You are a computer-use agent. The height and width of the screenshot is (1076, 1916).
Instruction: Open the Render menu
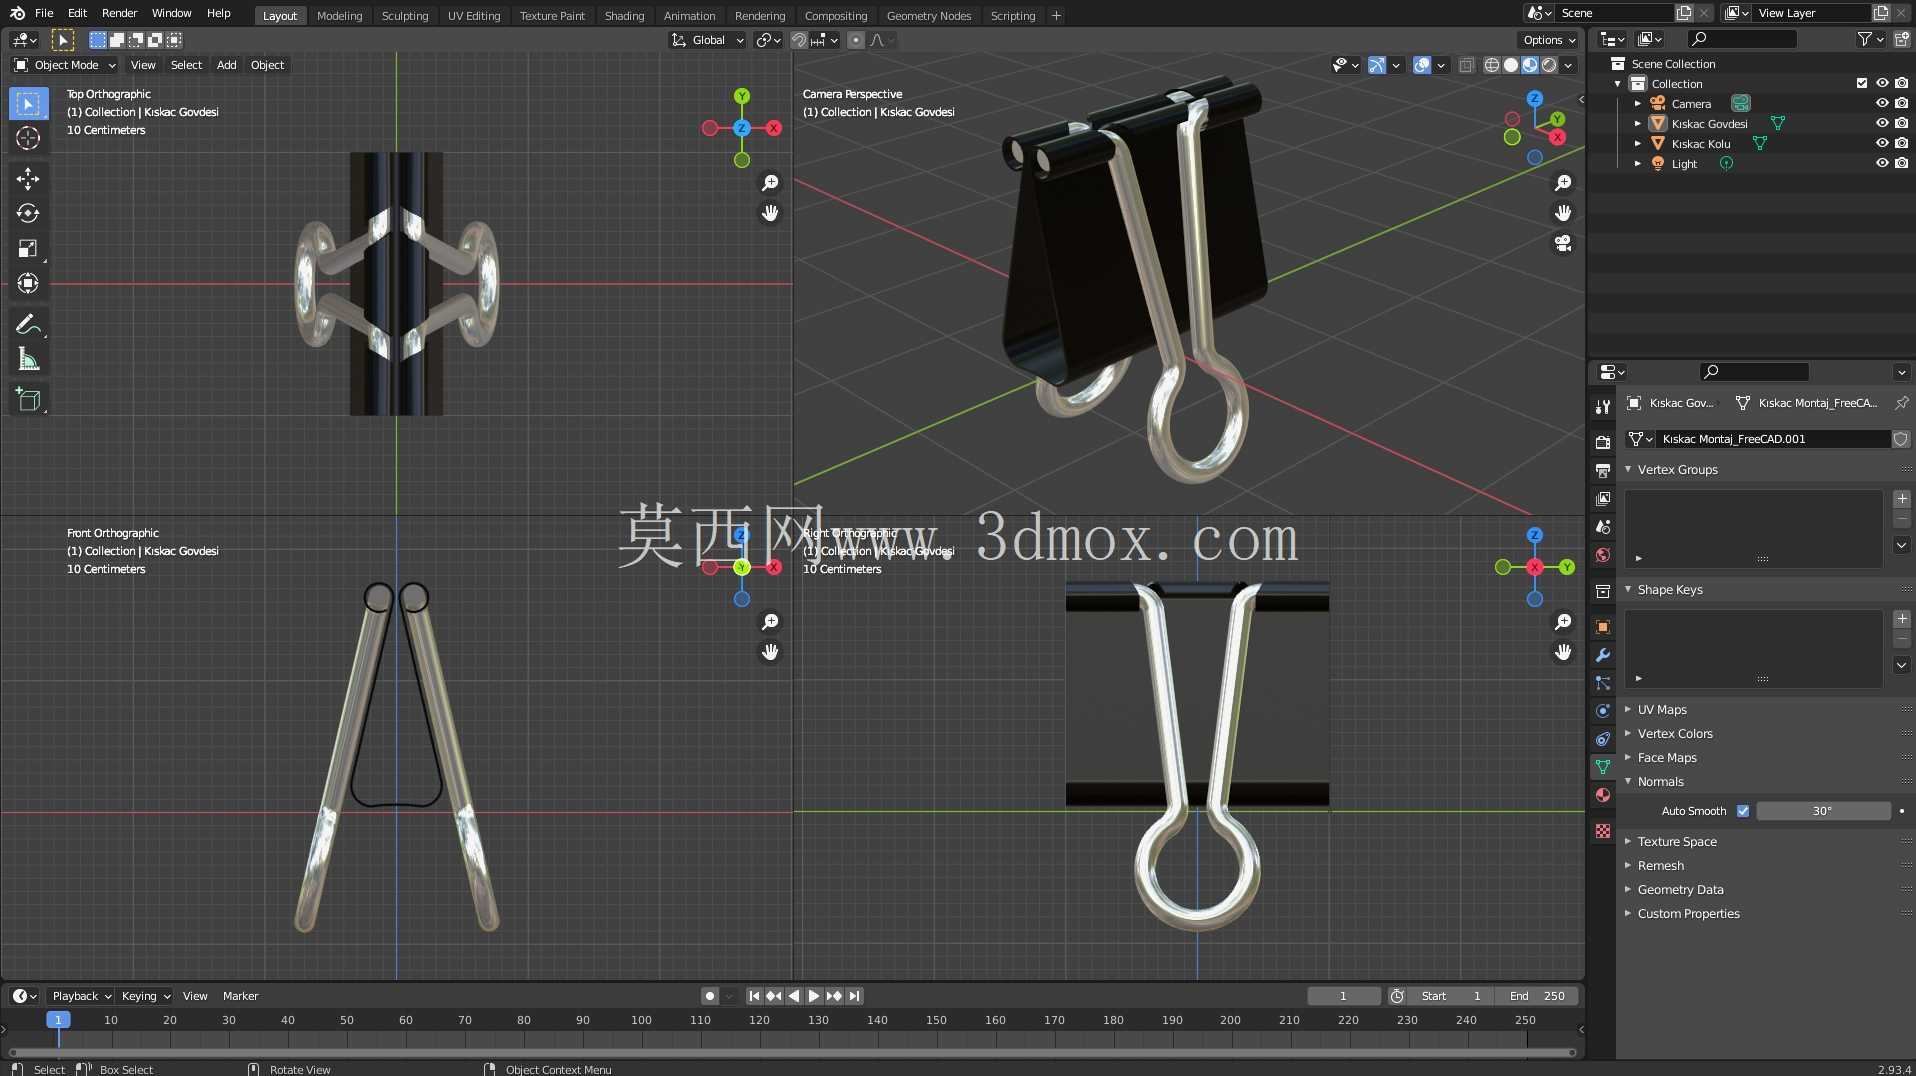tap(119, 13)
